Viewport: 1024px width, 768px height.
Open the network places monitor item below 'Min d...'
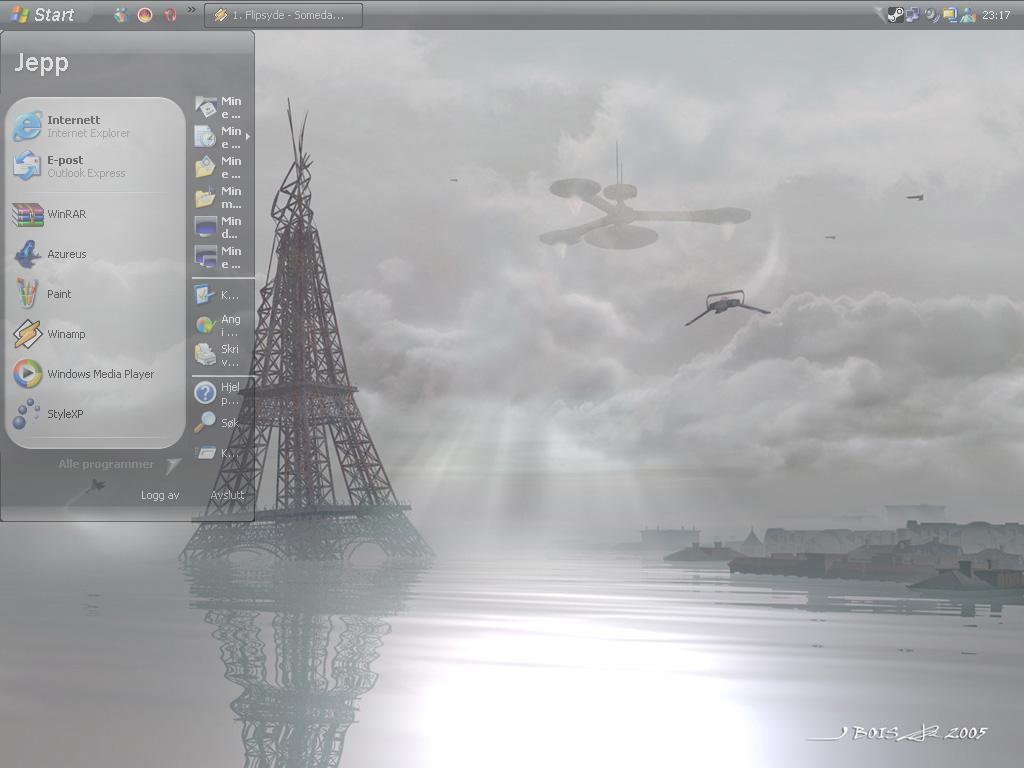click(219, 257)
